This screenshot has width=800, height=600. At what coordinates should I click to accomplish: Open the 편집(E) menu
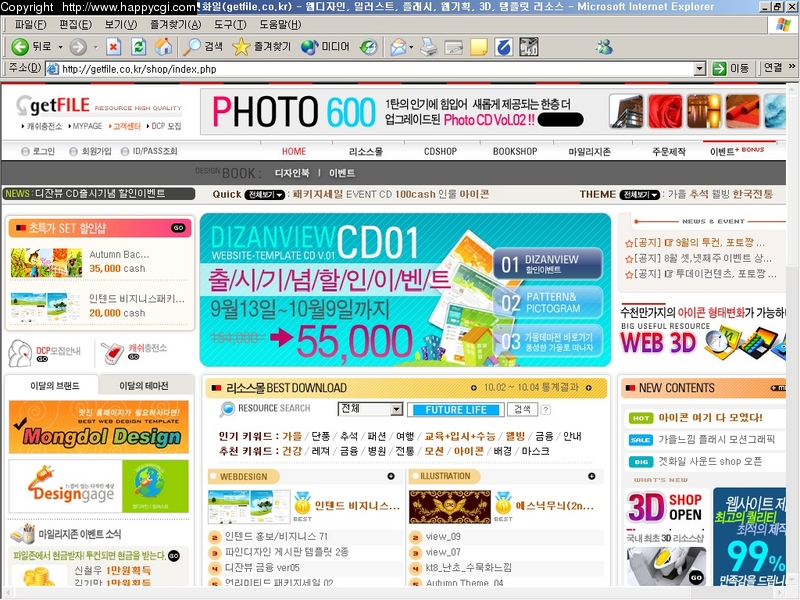pos(76,24)
